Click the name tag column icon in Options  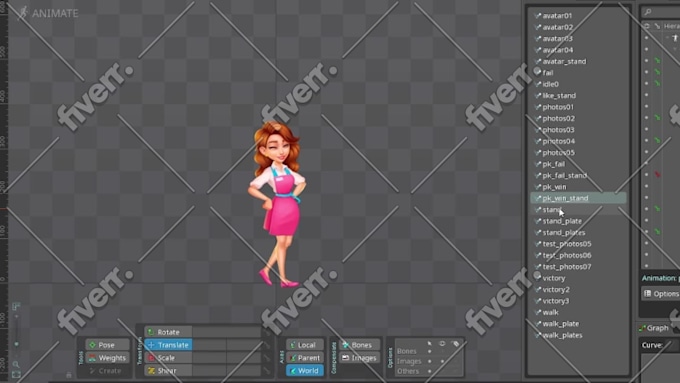(x=455, y=344)
